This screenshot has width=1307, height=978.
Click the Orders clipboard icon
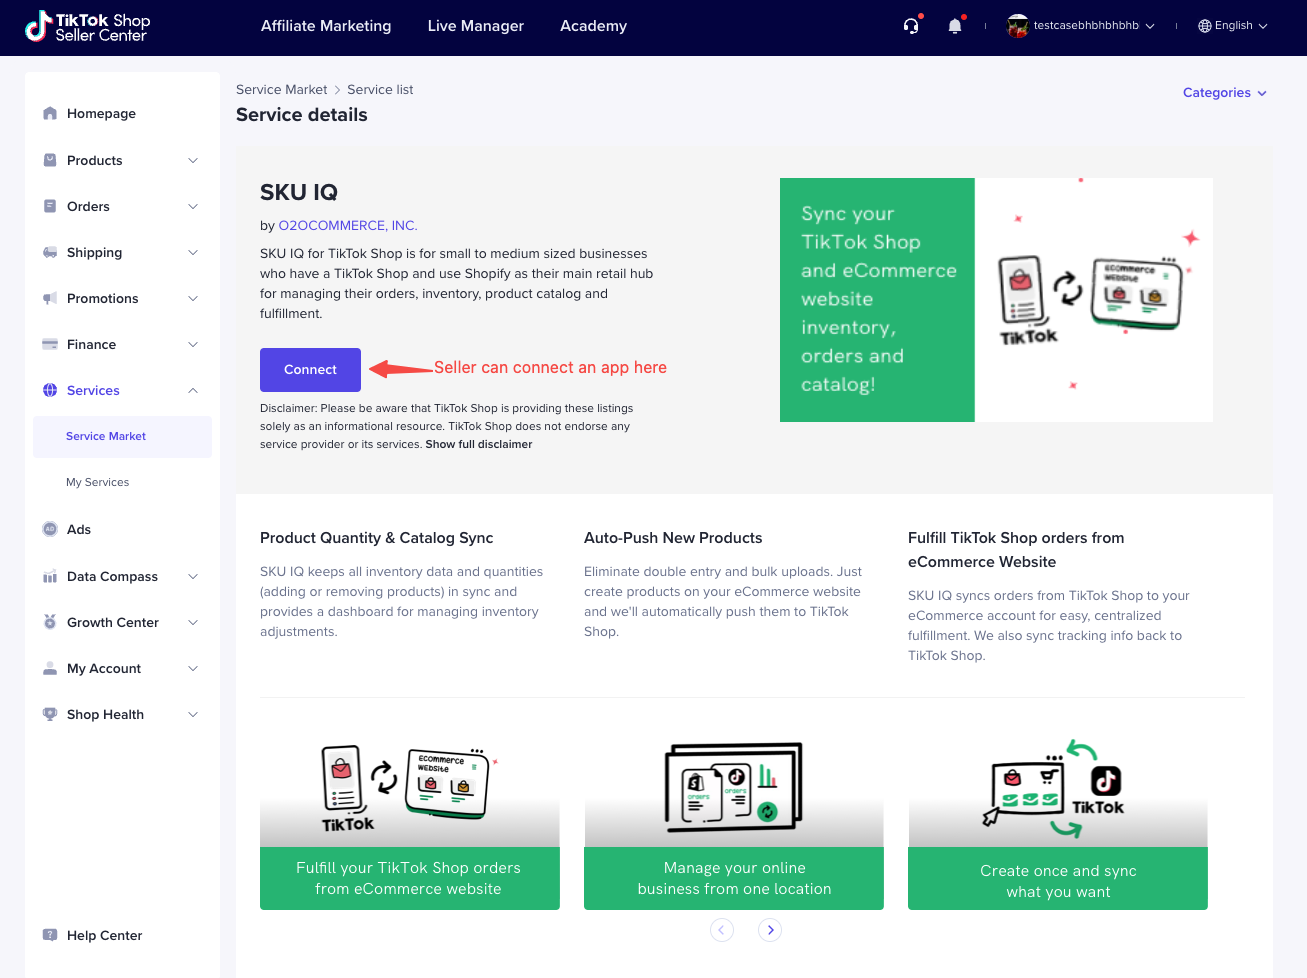50,206
